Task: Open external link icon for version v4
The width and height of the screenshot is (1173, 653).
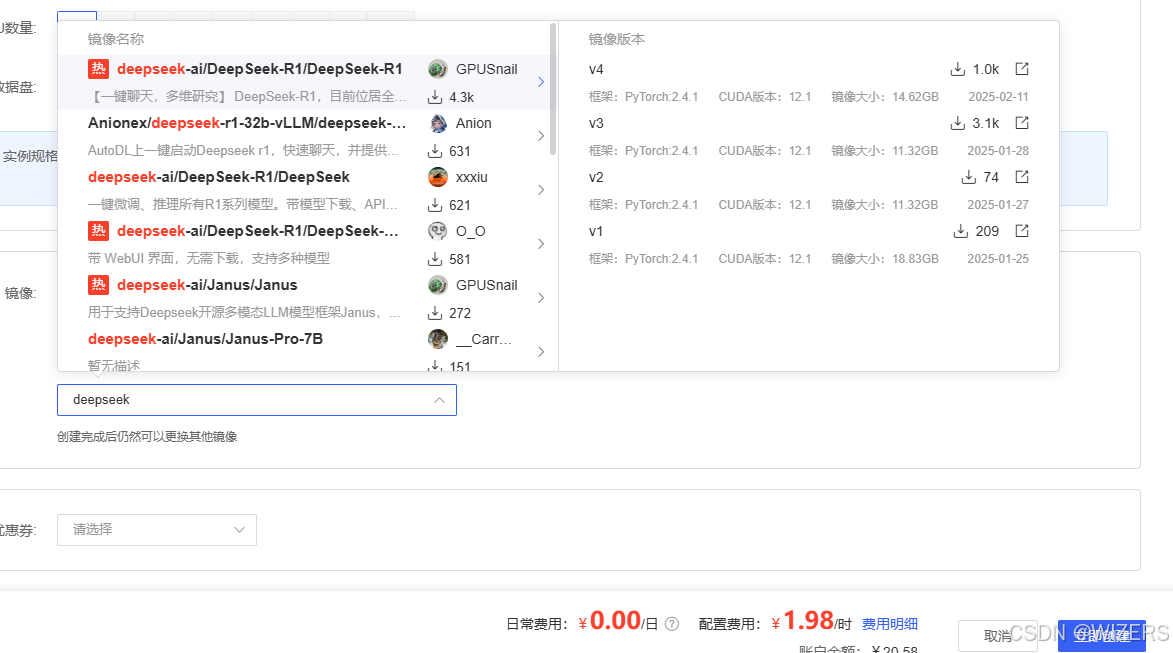Action: [x=1022, y=69]
